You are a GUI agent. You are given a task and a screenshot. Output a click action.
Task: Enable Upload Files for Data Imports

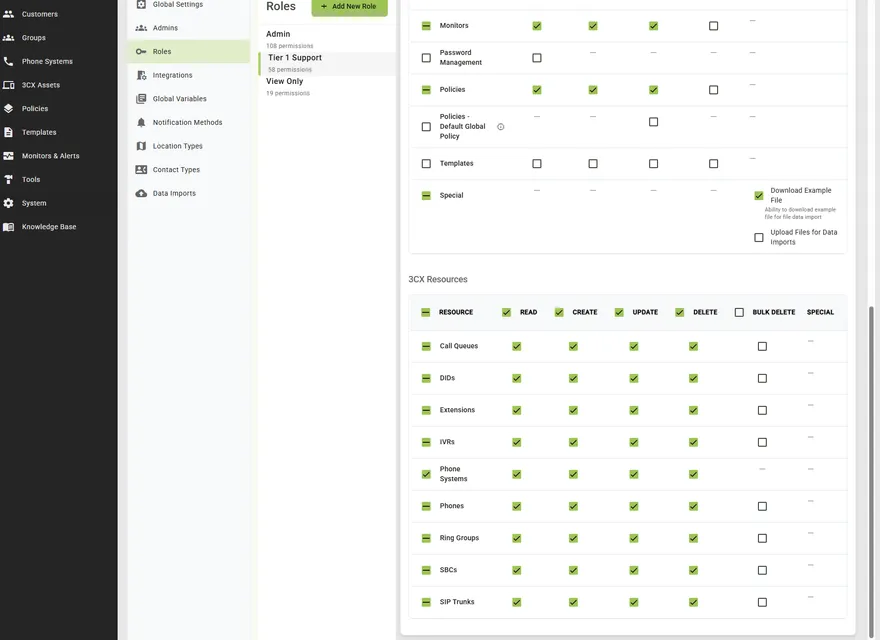(x=759, y=237)
